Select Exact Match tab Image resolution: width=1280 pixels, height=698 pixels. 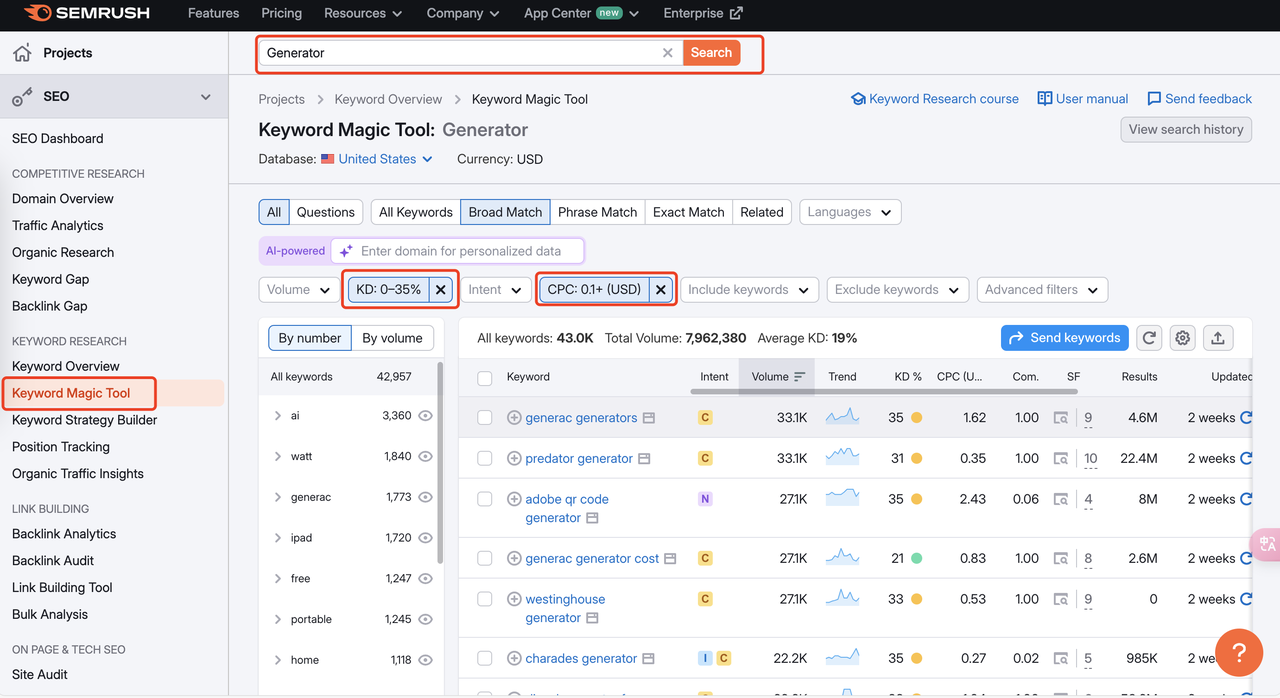(x=689, y=212)
